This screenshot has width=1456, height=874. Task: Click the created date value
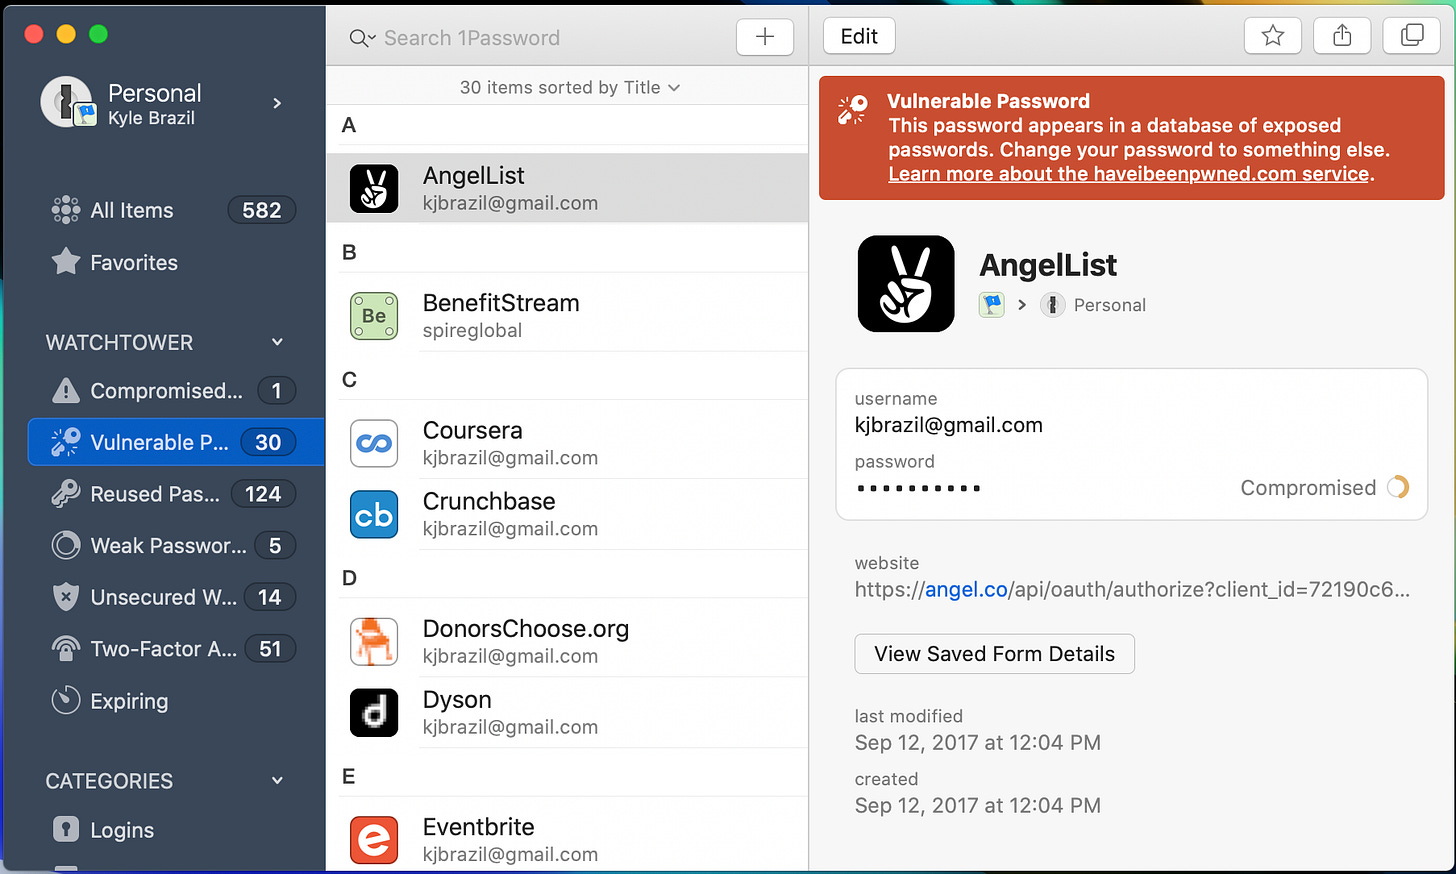click(x=977, y=806)
